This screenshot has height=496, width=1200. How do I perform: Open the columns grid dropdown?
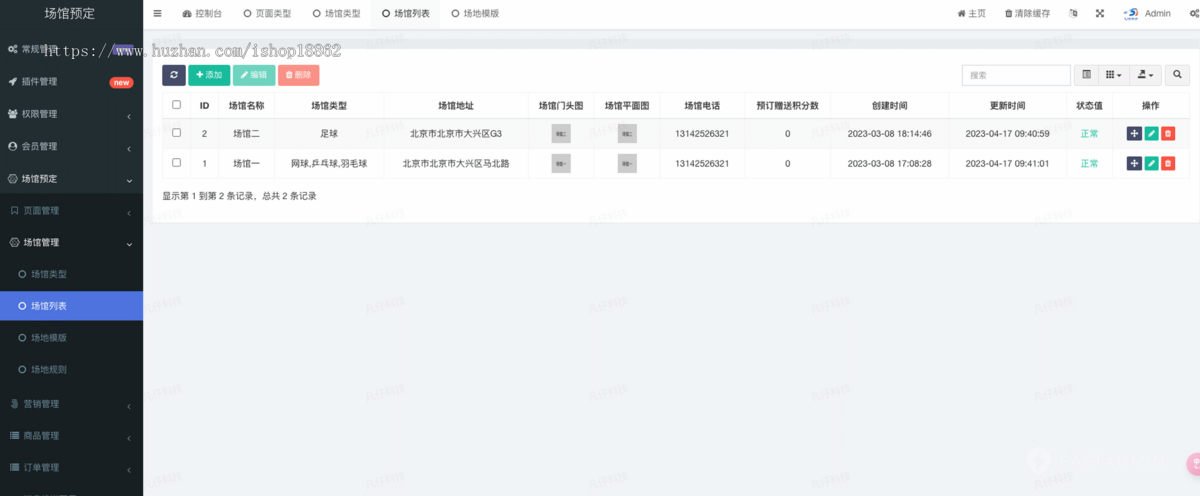click(x=1113, y=75)
